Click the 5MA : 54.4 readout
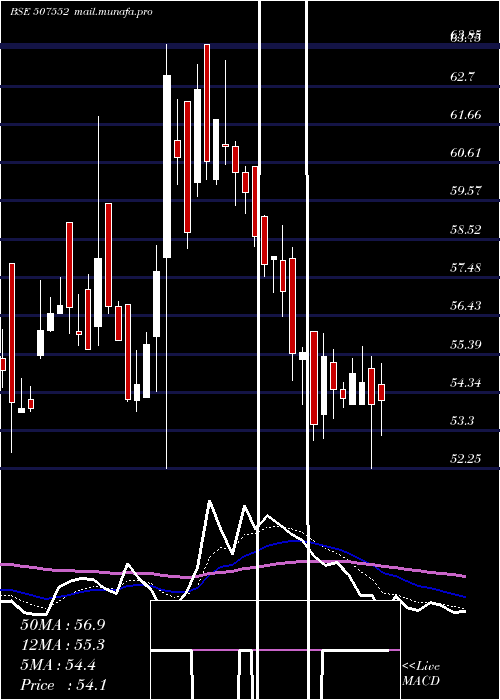 click(58, 665)
